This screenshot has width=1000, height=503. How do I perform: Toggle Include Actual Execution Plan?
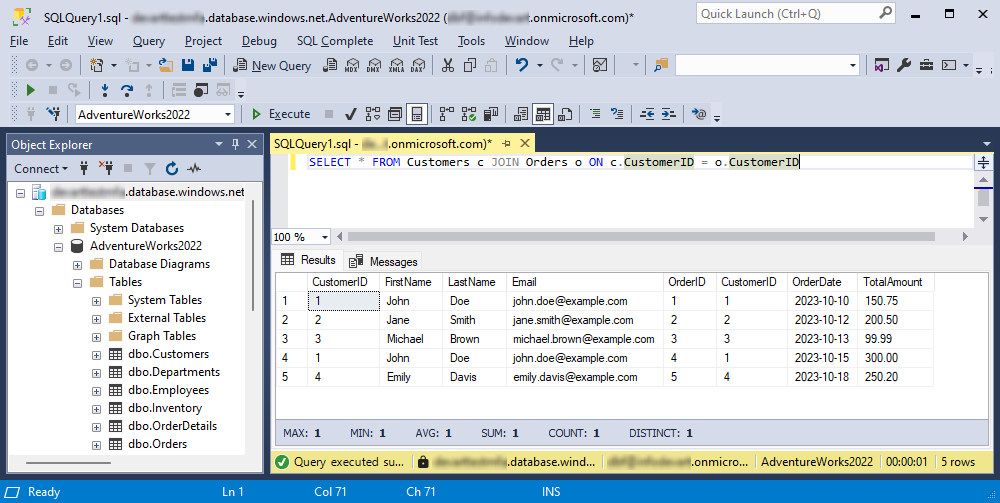(446, 114)
